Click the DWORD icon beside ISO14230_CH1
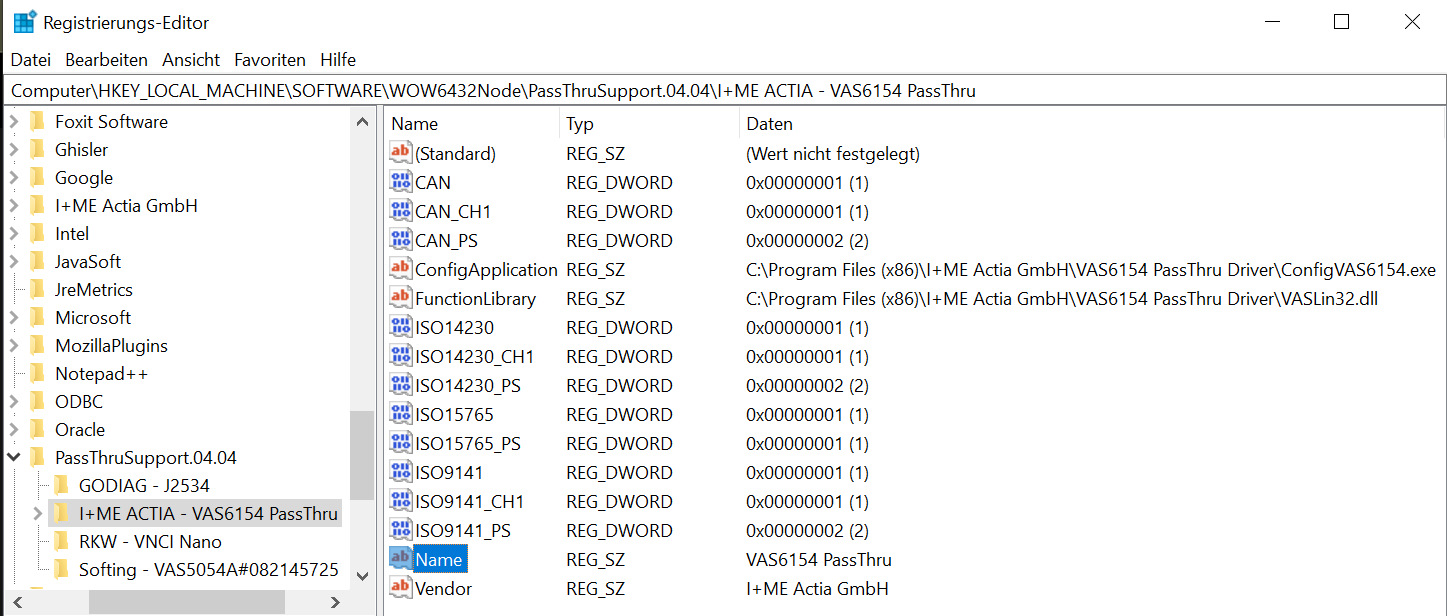This screenshot has height=616, width=1447. pyautogui.click(x=401, y=356)
